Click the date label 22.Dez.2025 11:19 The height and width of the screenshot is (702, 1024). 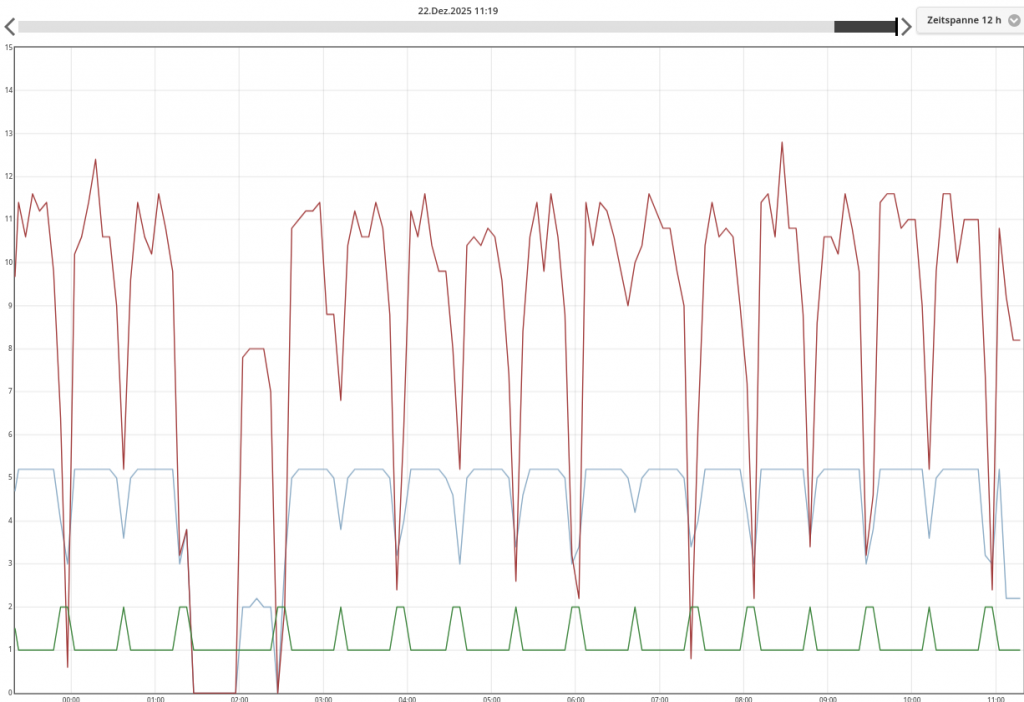458,11
